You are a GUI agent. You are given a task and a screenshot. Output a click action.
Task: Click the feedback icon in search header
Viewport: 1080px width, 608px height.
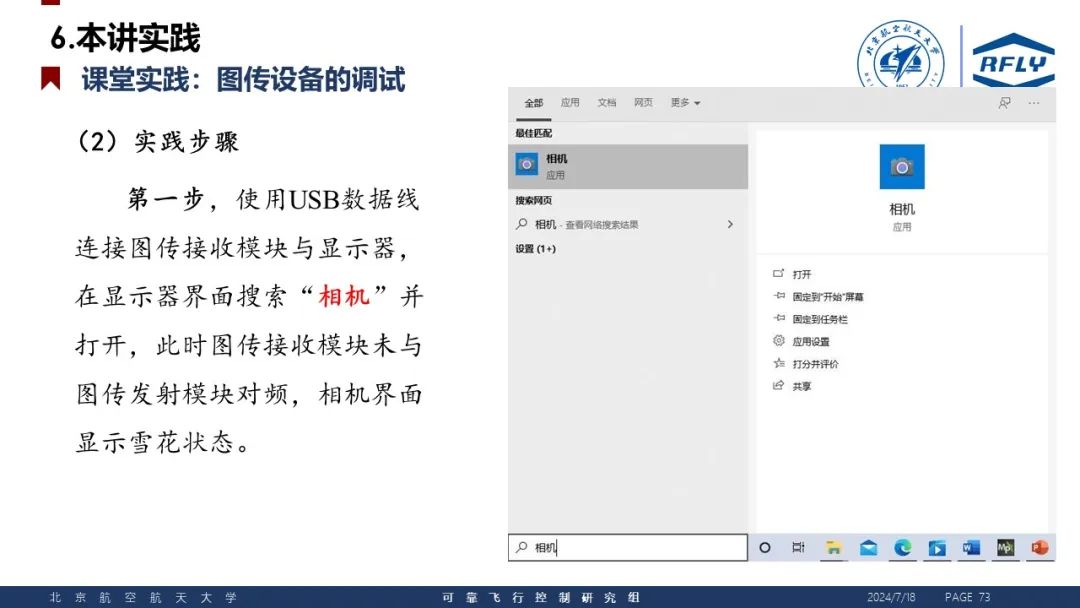tap(1004, 103)
